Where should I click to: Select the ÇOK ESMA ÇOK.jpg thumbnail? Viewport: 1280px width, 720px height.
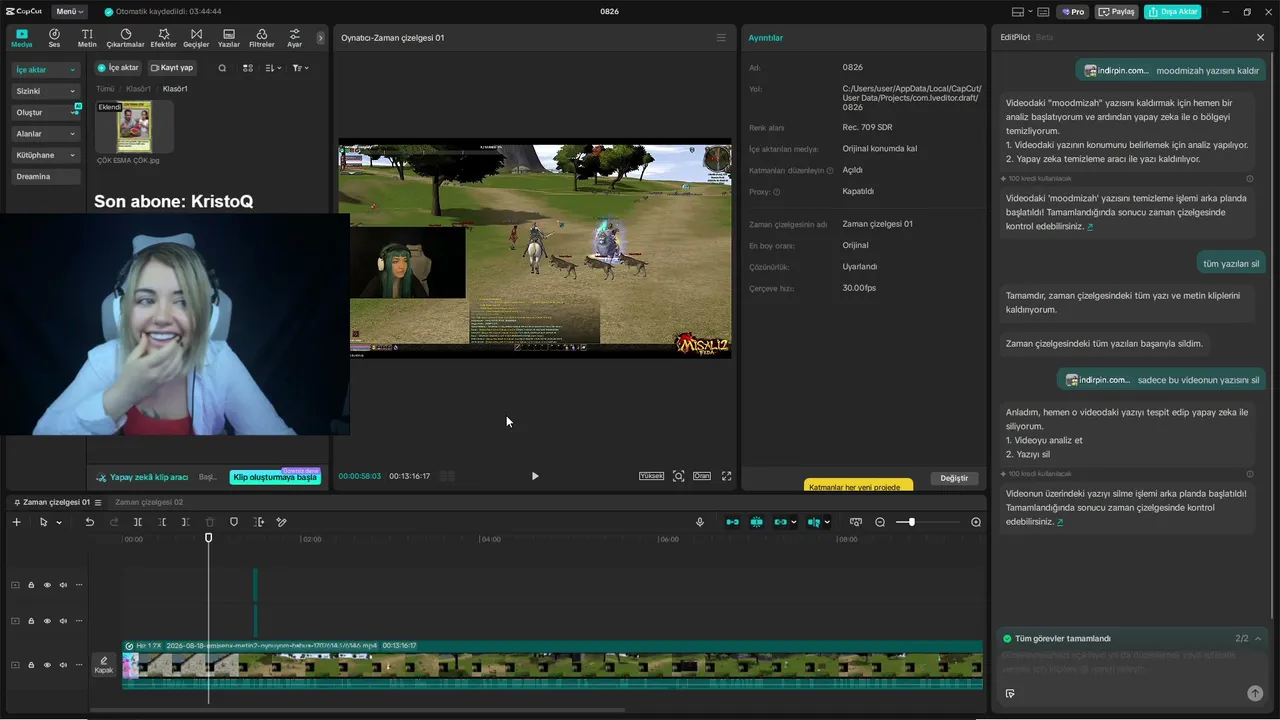tap(134, 126)
